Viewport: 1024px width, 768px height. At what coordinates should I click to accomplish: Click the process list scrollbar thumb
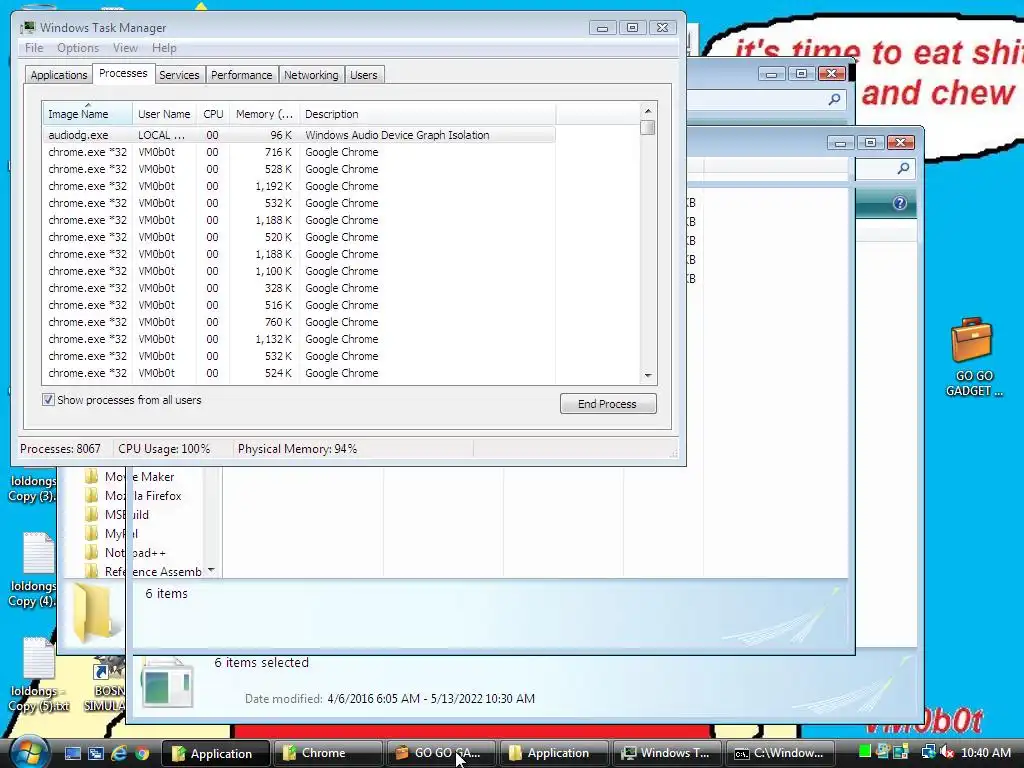pyautogui.click(x=648, y=127)
